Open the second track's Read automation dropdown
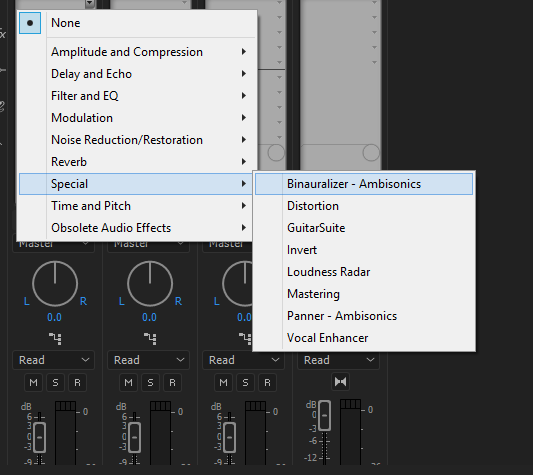The width and height of the screenshot is (533, 475). [x=148, y=360]
